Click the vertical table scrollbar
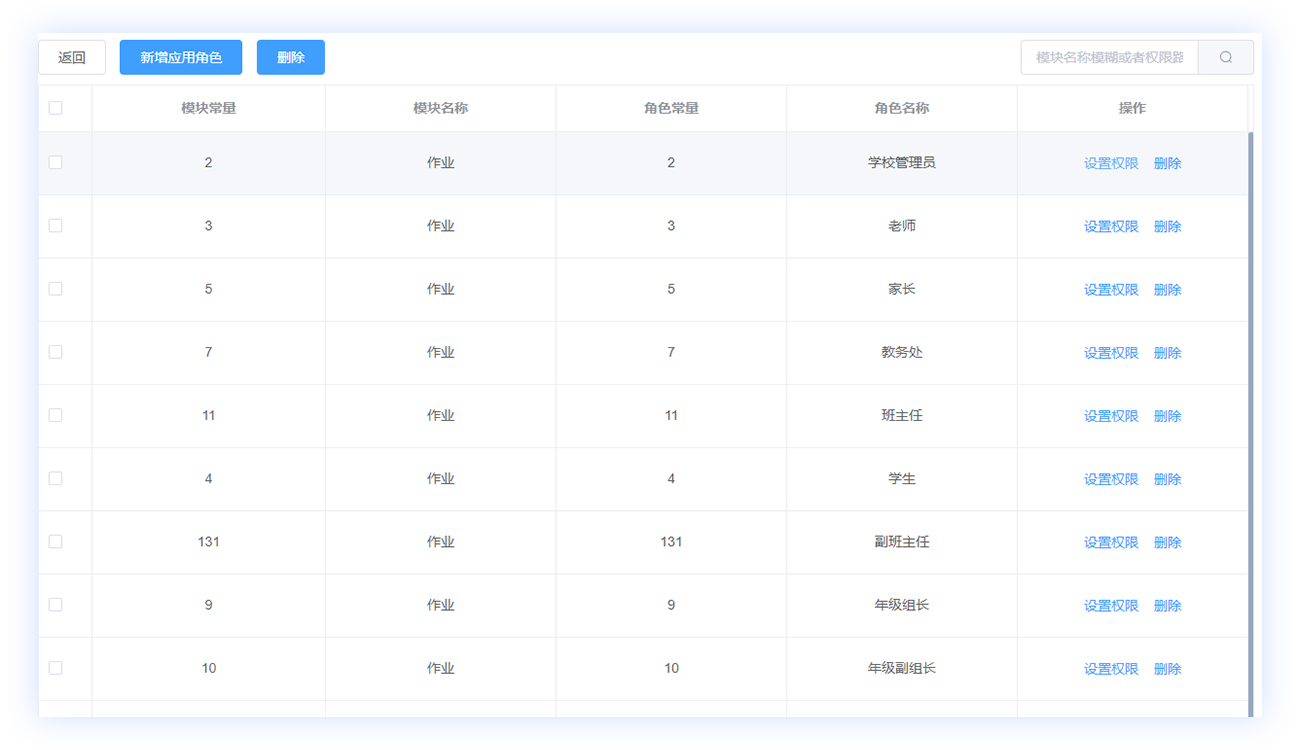Screen dimensions: 1300x750 pos(1250,400)
